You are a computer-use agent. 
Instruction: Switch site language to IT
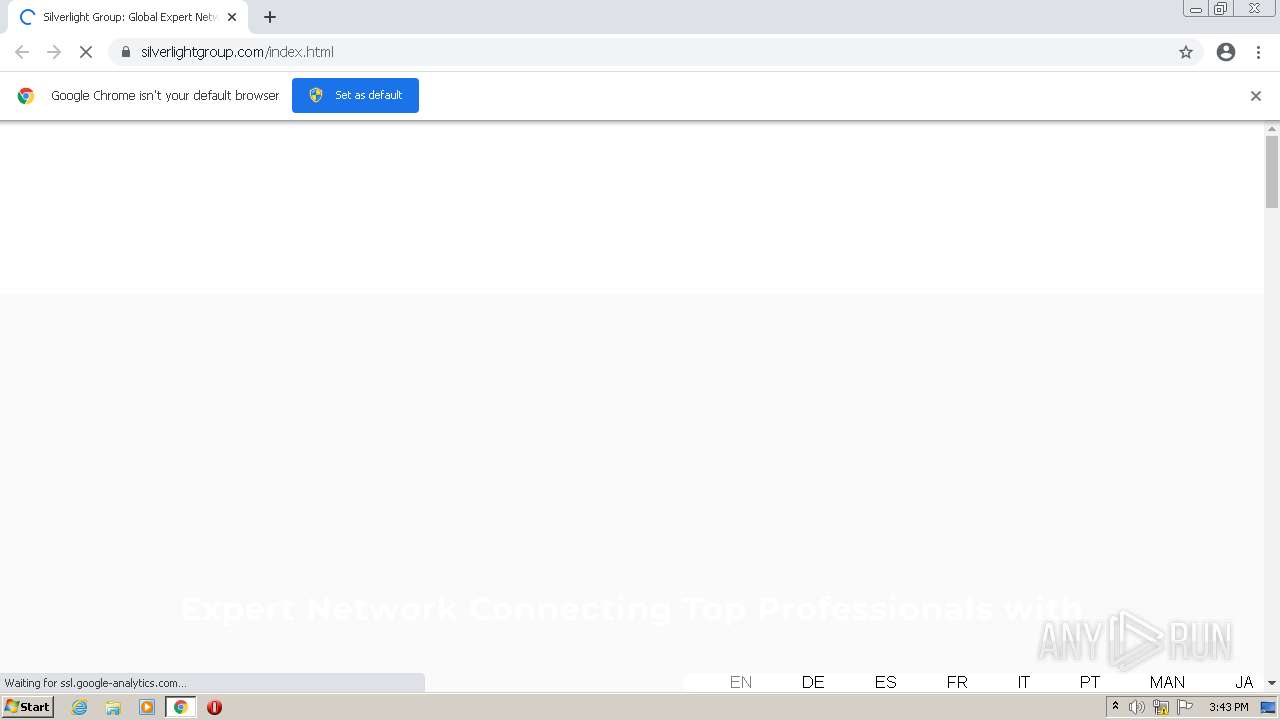pyautogui.click(x=1024, y=682)
